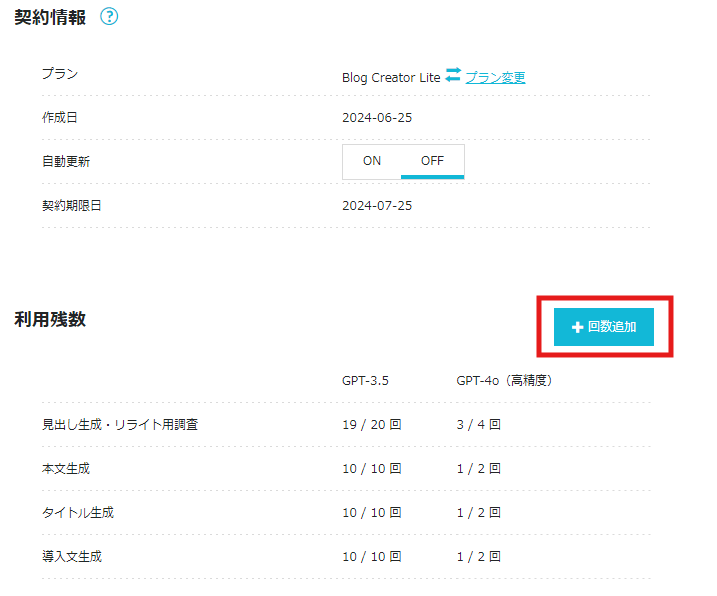The height and width of the screenshot is (596, 717).
Task: Click the 契約情報 heading
Action: coord(50,17)
